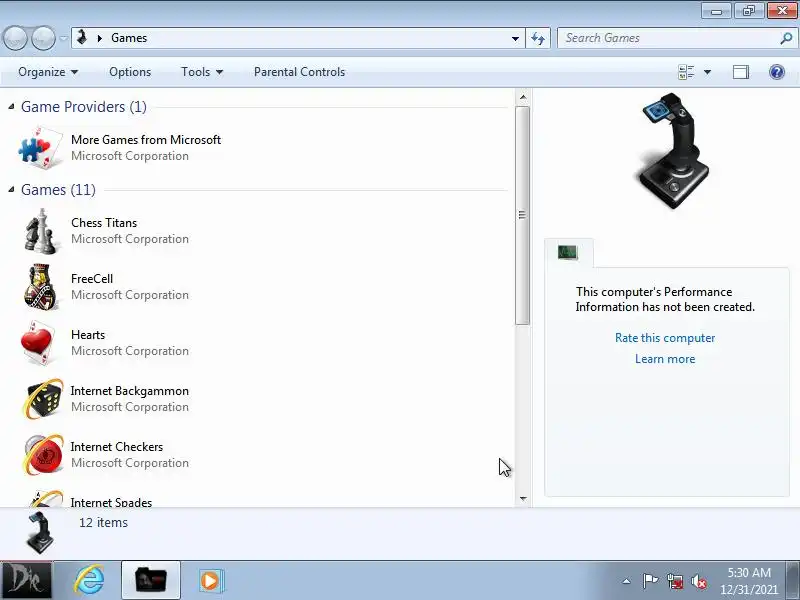Select the Internet Backgammon dice icon

click(x=42, y=398)
